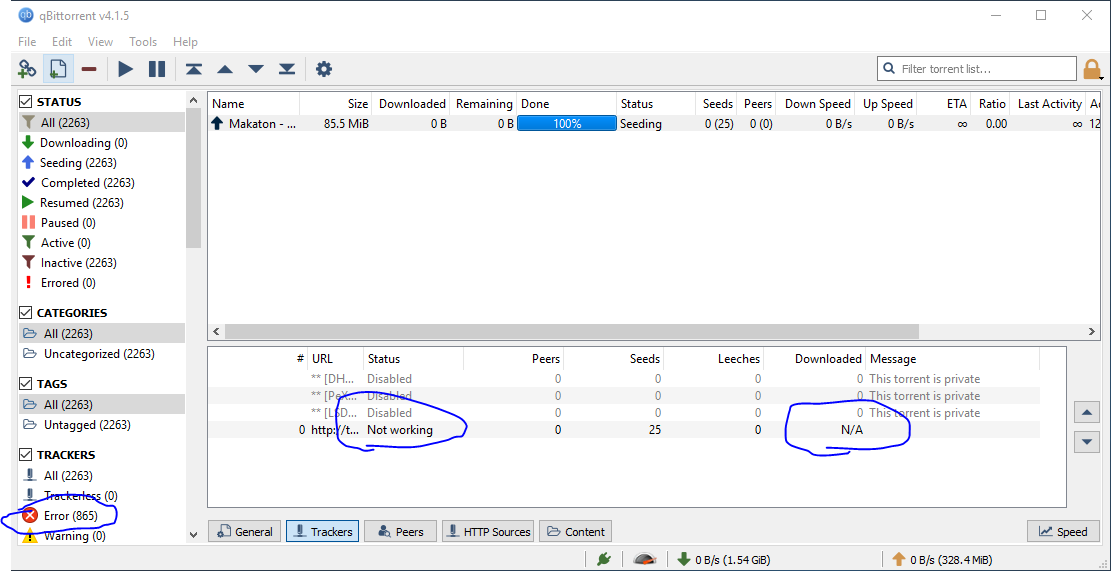Select the tracker row with Not working status
Screen dimensions: 1111x571
click(624, 429)
